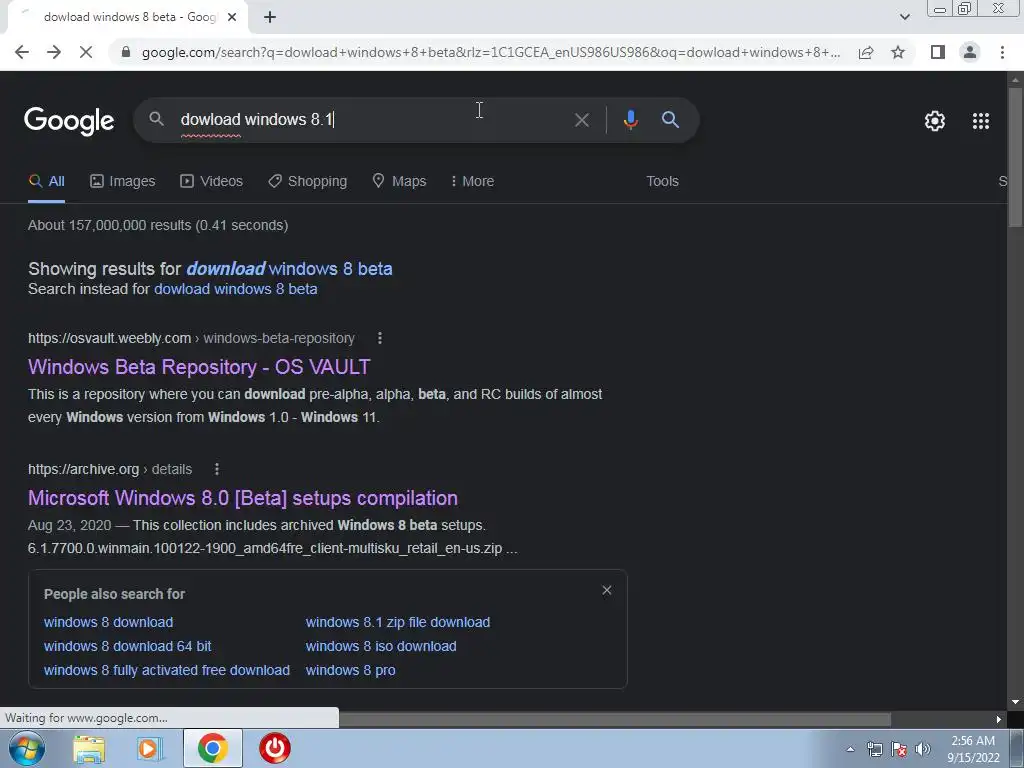The height and width of the screenshot is (768, 1024).
Task: Show hidden system tray icons
Action: pos(850,749)
